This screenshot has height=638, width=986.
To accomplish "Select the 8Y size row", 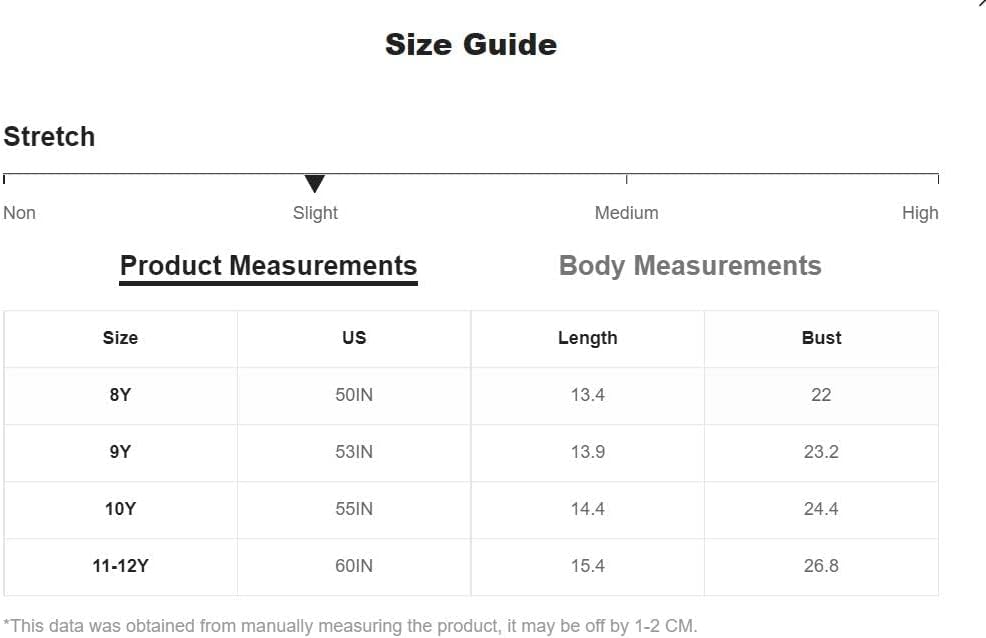I will tap(471, 395).
